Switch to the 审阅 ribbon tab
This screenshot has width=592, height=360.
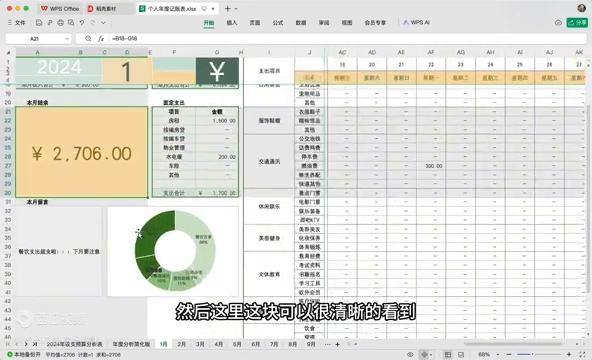[324, 23]
